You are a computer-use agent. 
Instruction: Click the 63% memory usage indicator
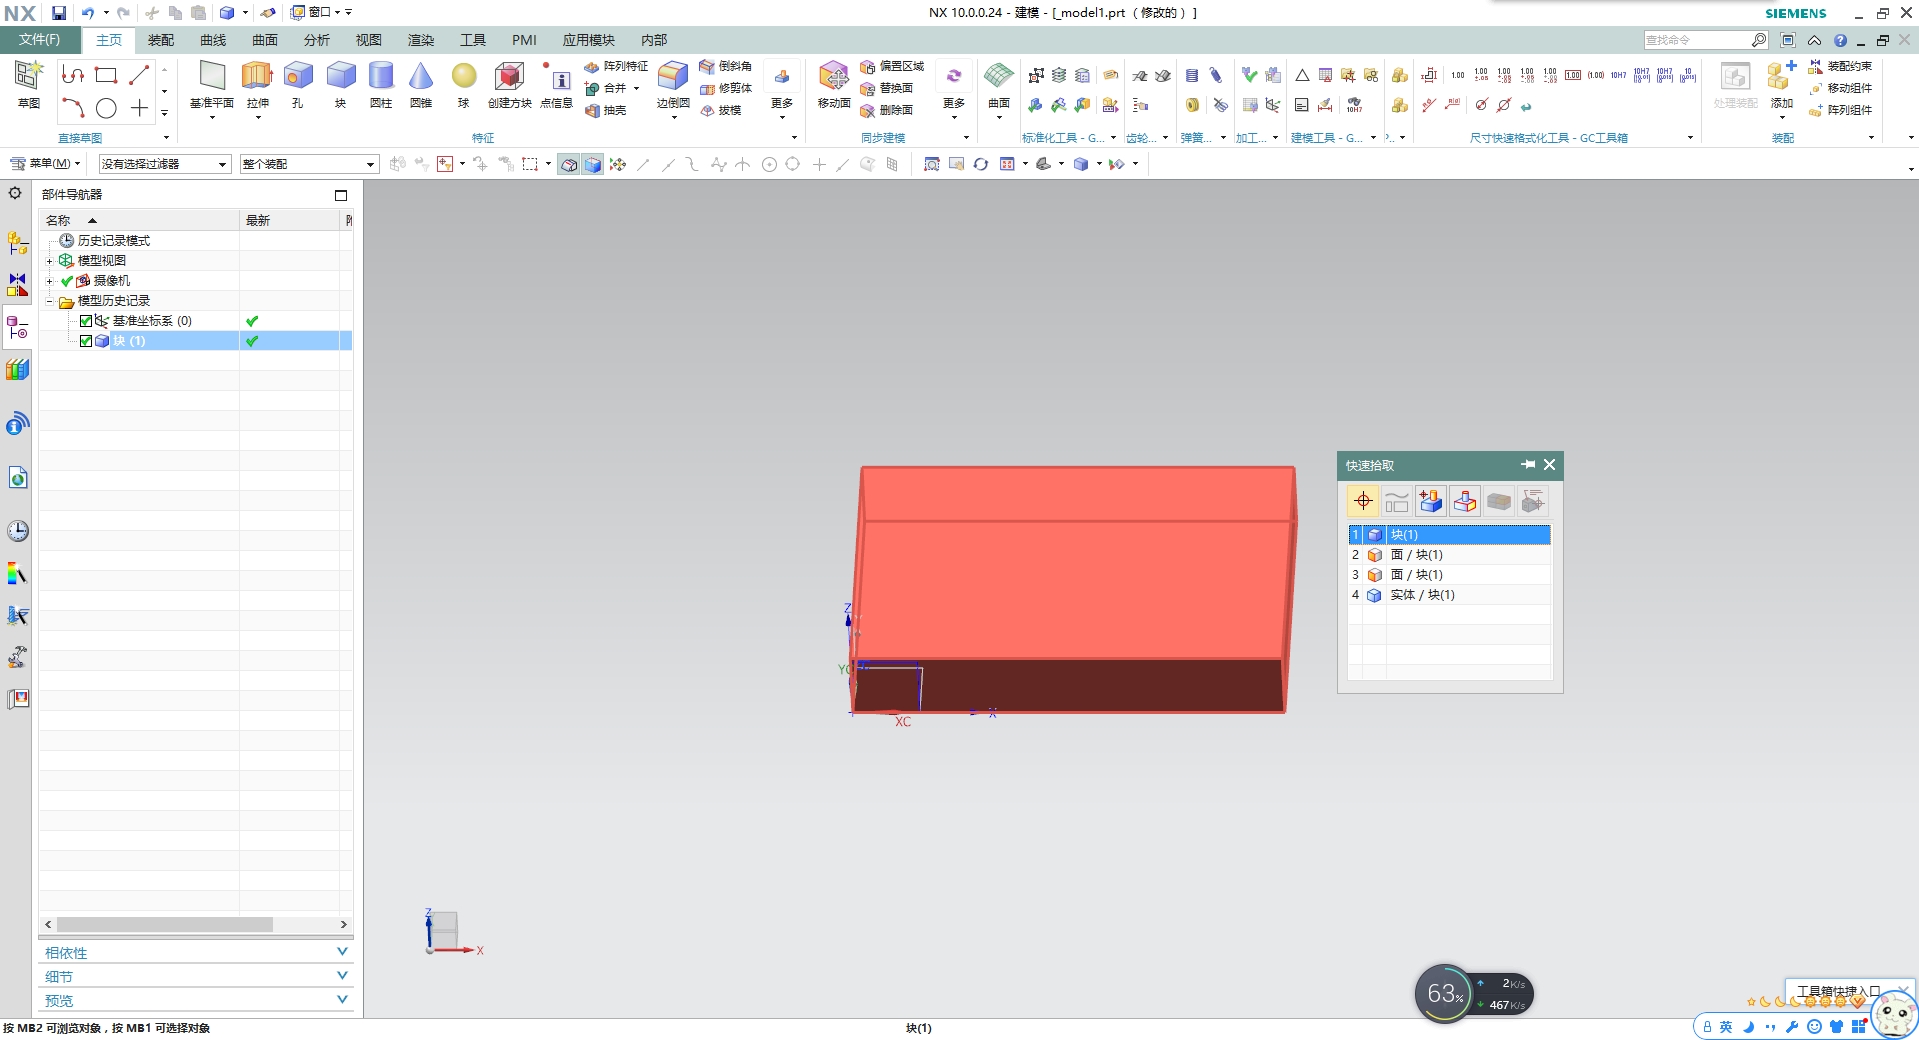pos(1443,993)
